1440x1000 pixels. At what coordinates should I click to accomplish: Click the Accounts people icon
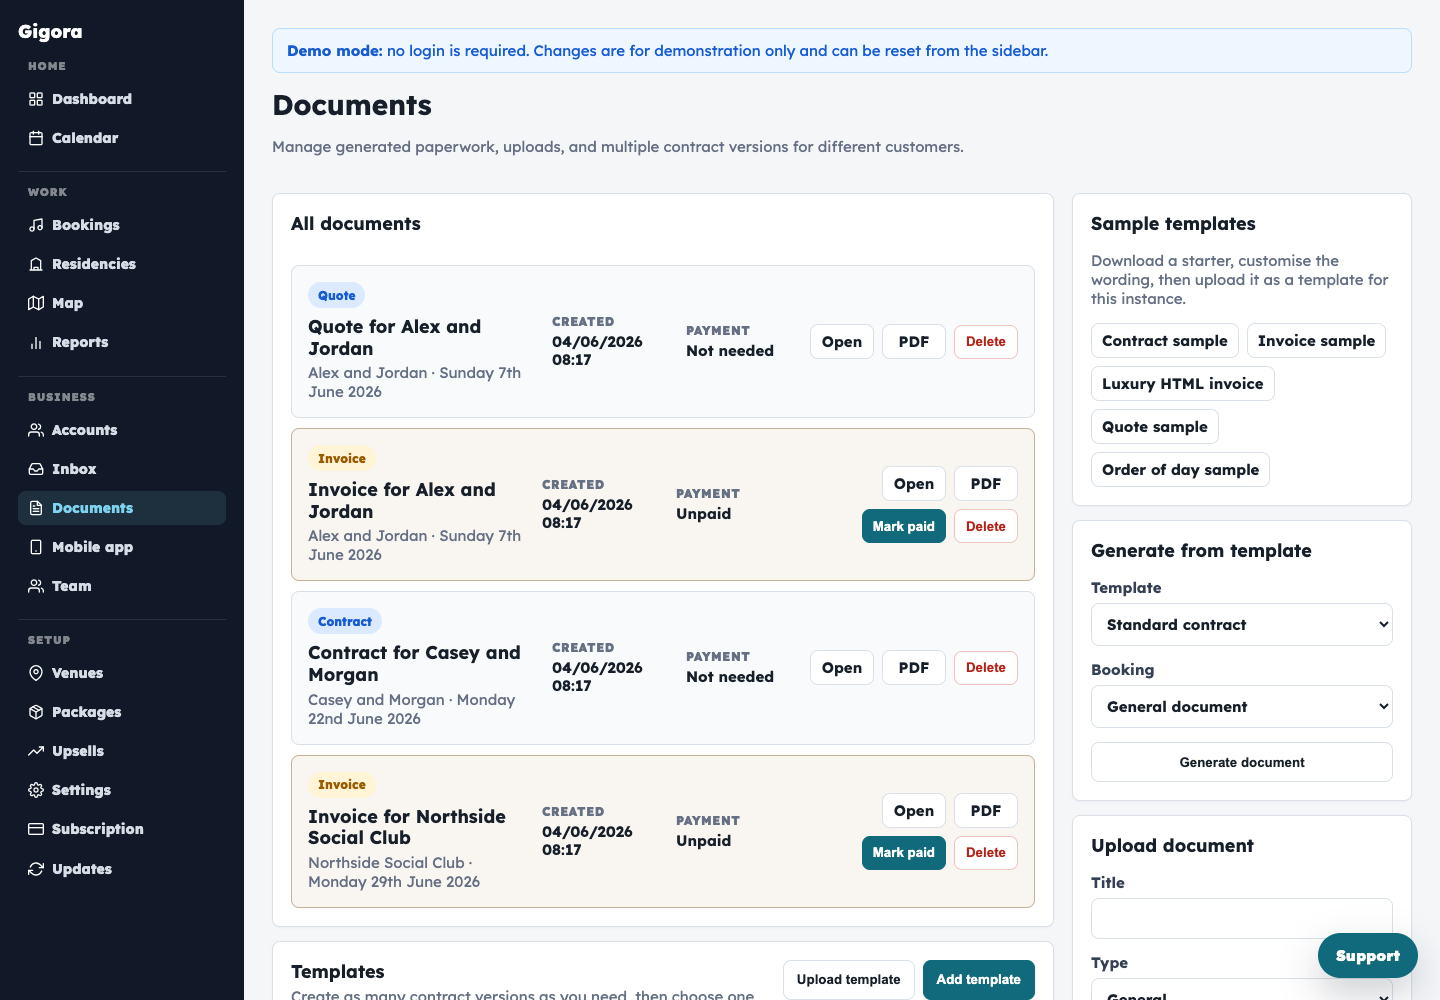coord(36,430)
